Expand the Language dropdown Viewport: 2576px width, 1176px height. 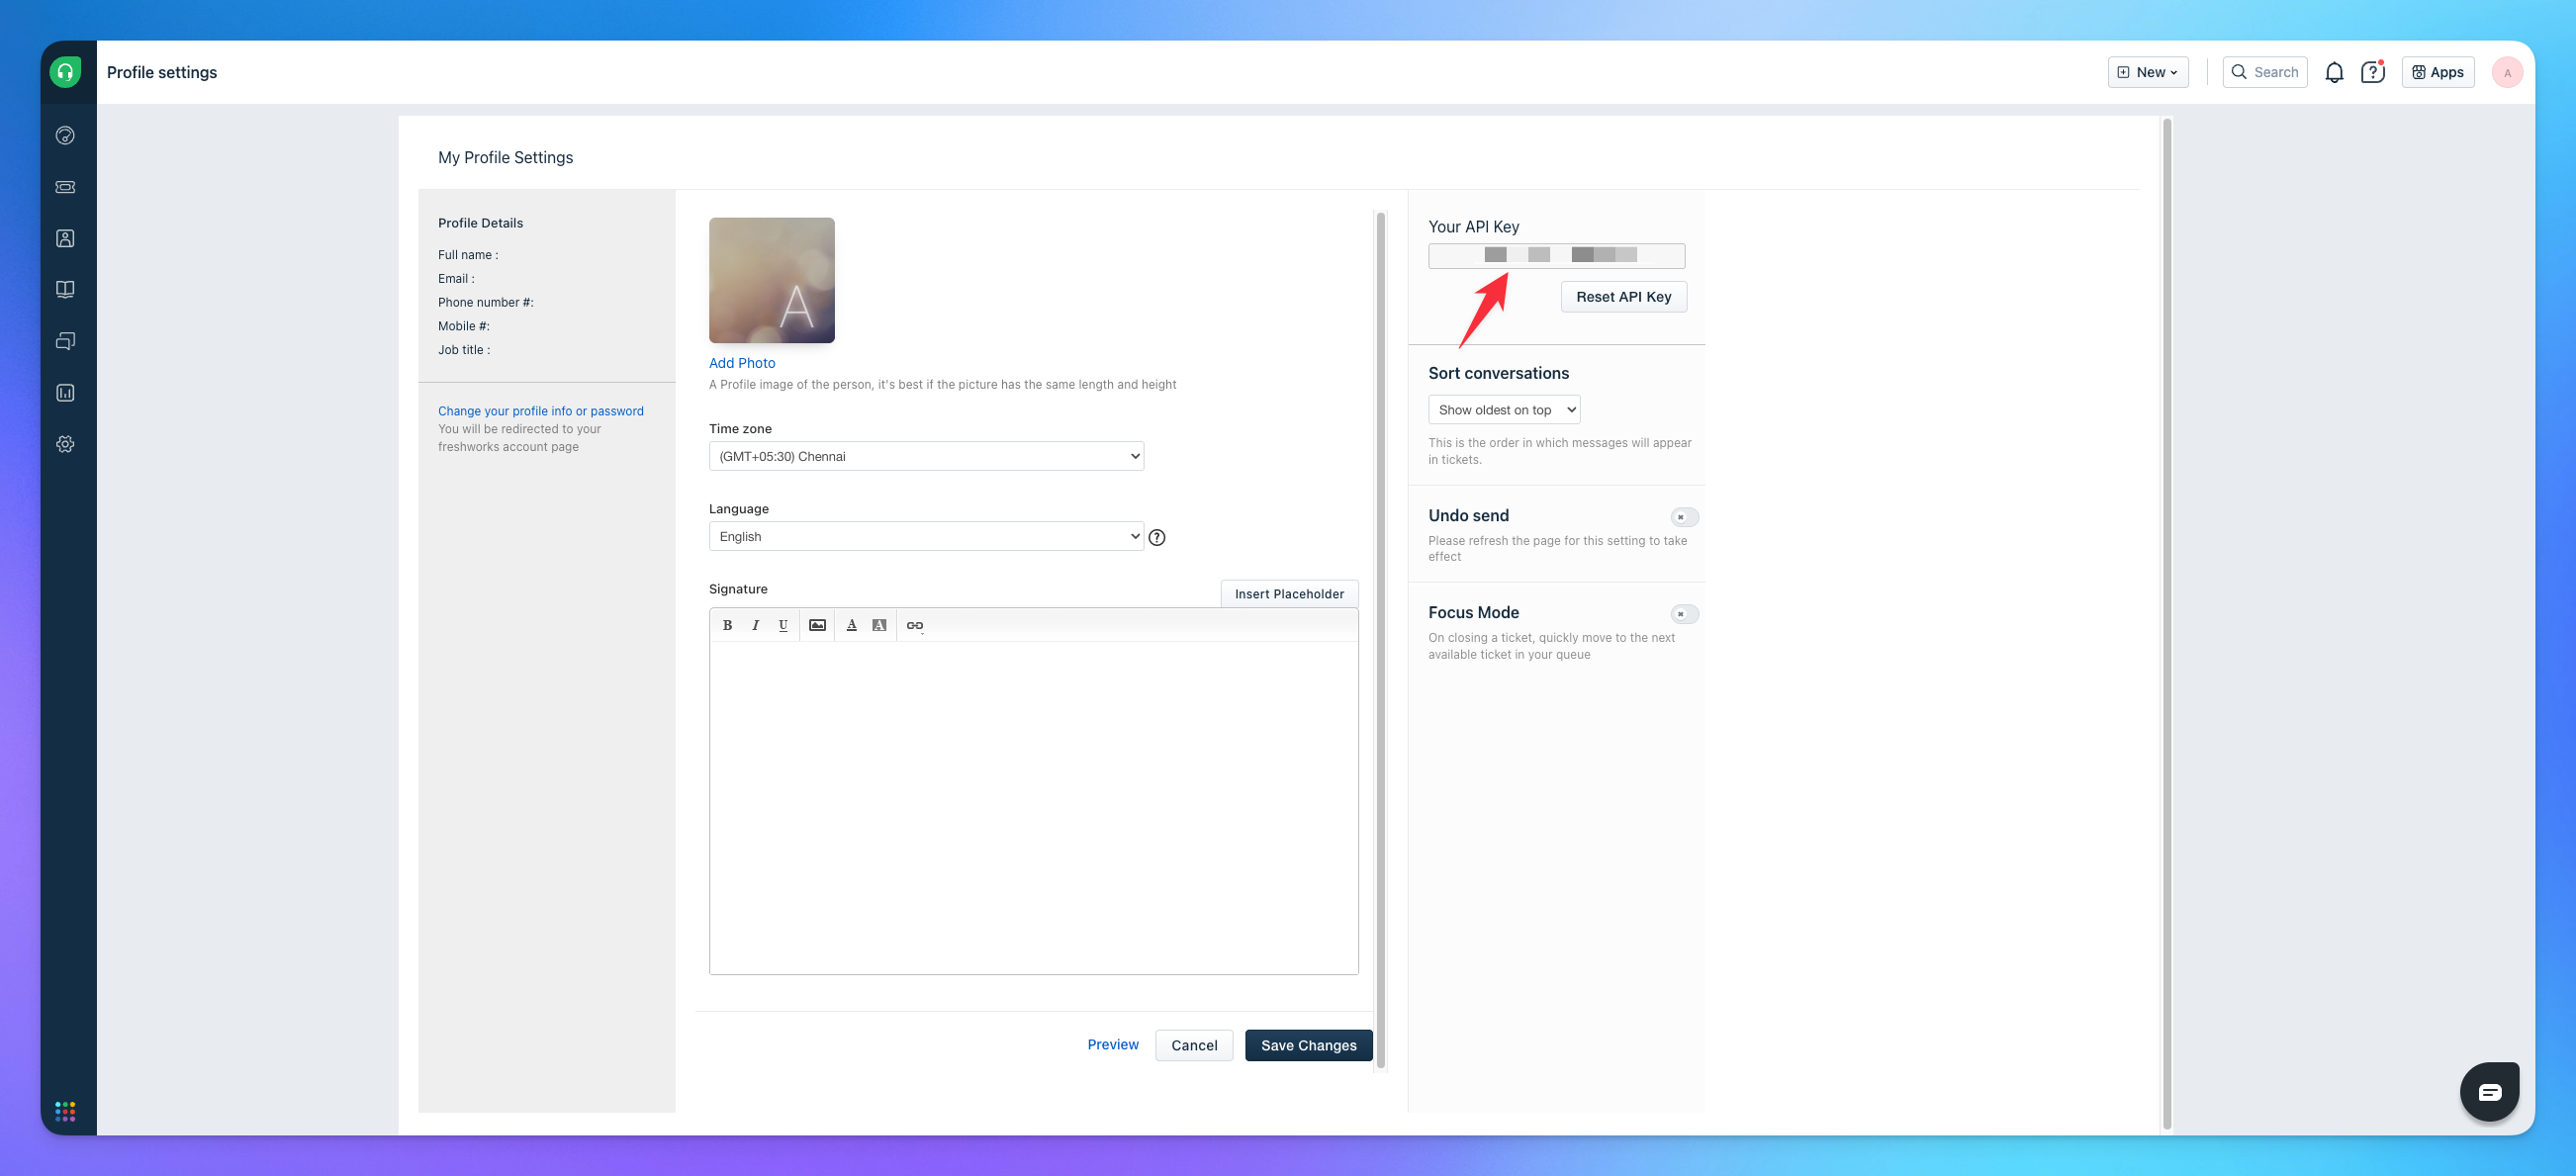click(x=926, y=537)
